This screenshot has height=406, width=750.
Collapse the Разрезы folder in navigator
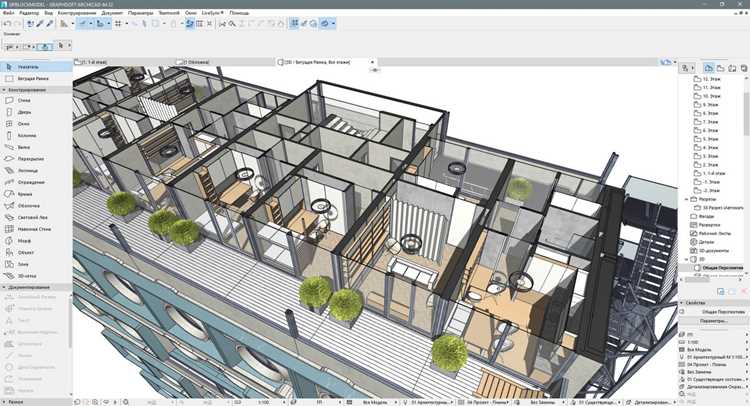[x=687, y=199]
